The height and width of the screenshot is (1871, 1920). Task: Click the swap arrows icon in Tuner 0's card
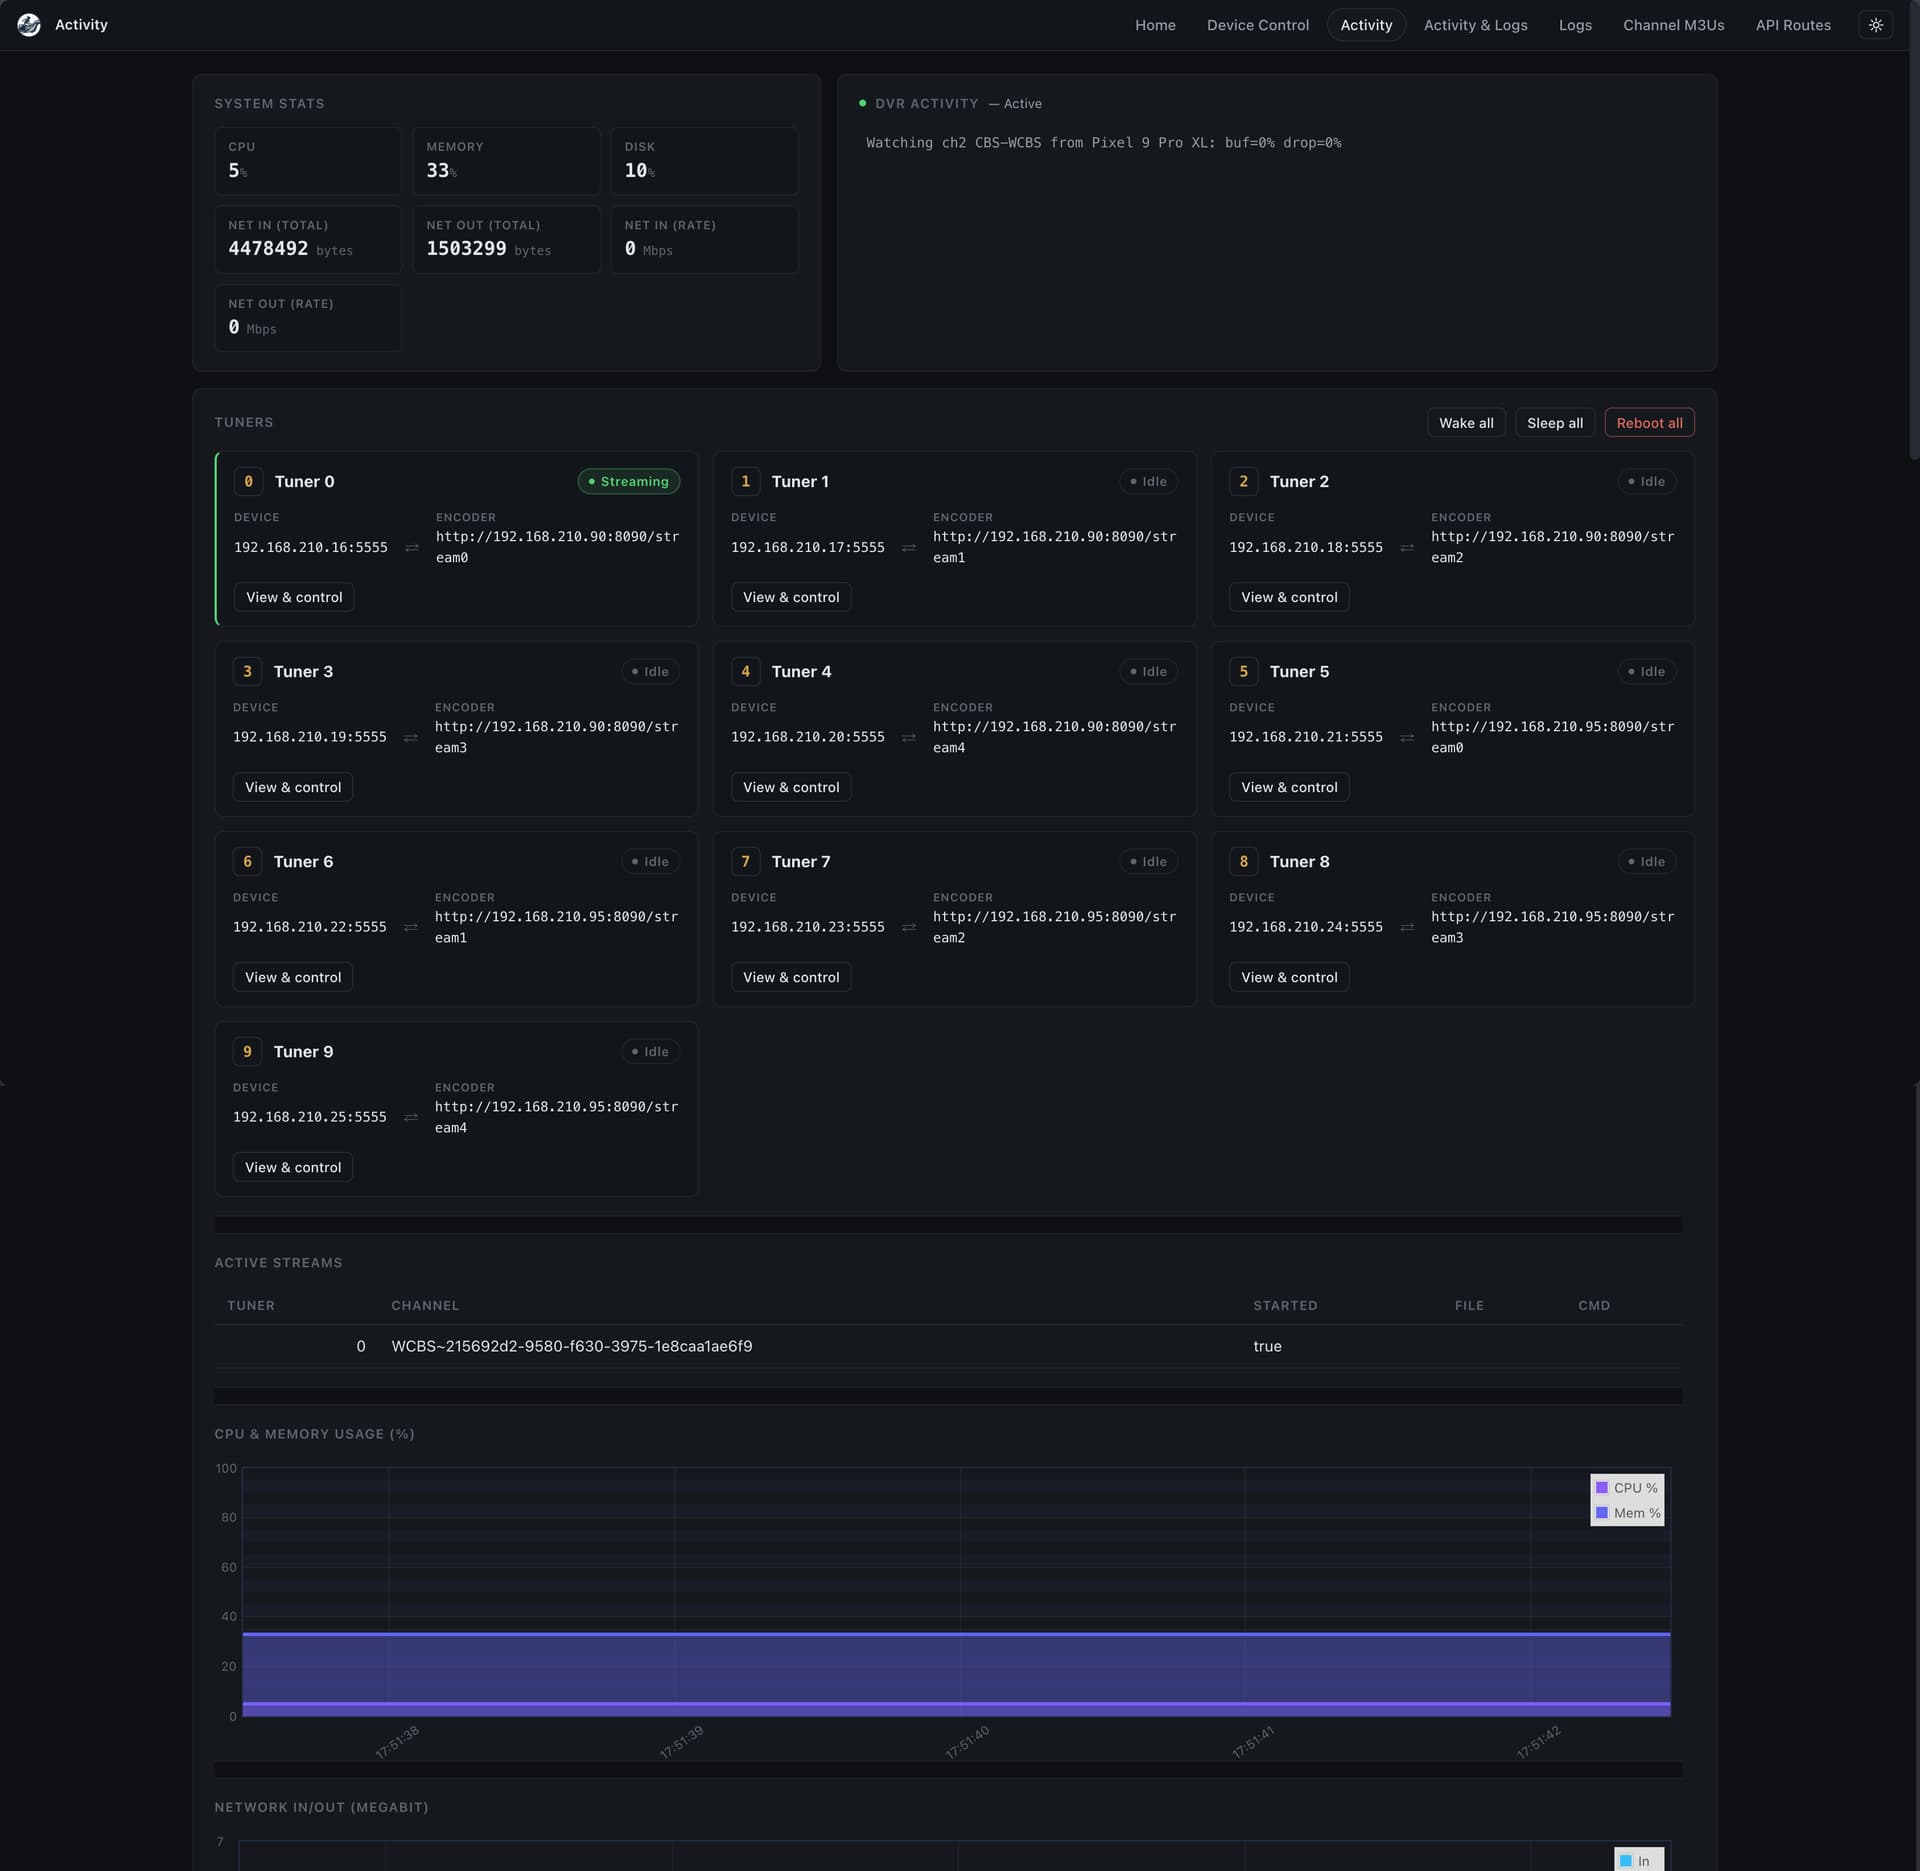(x=411, y=547)
